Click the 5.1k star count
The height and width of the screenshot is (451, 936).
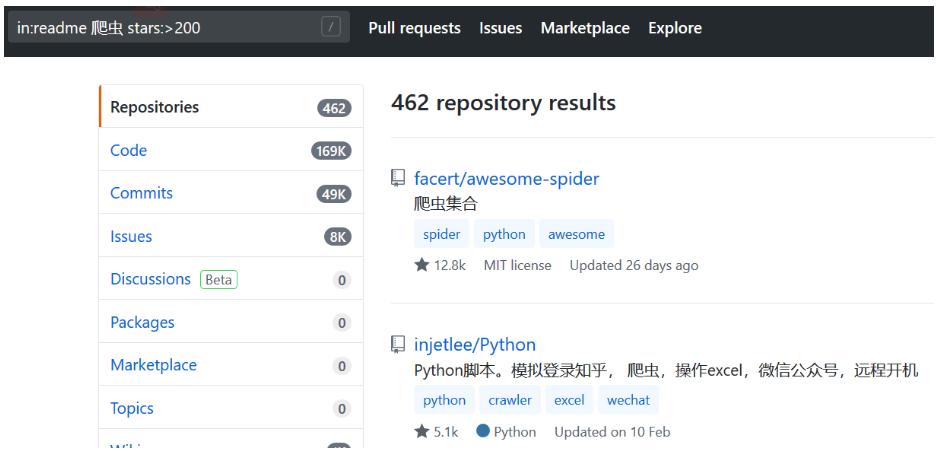click(x=446, y=431)
